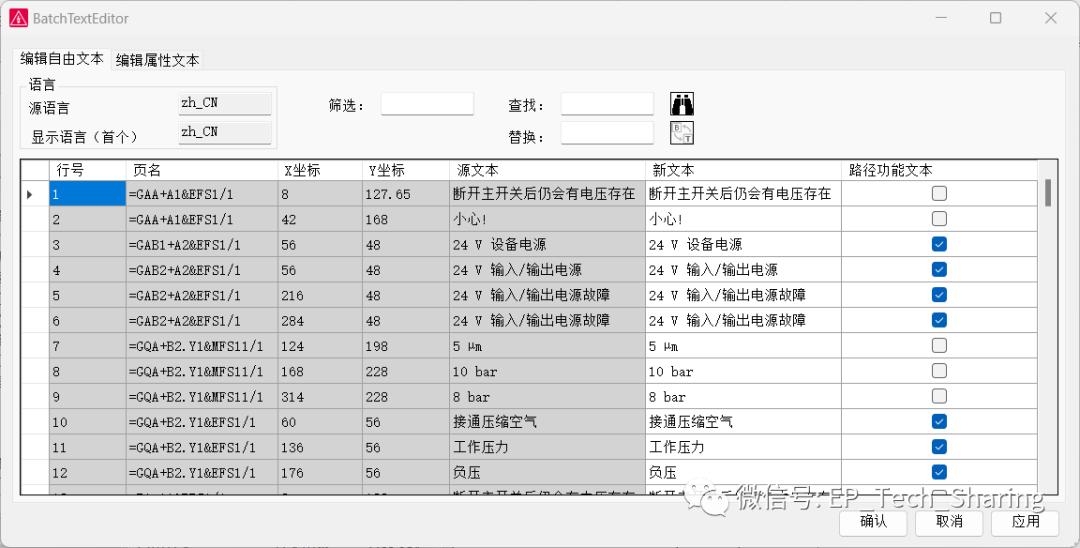Toggle 路径功能文本 checkbox for 小心! row
Screen dimensions: 1080x548
[939, 219]
